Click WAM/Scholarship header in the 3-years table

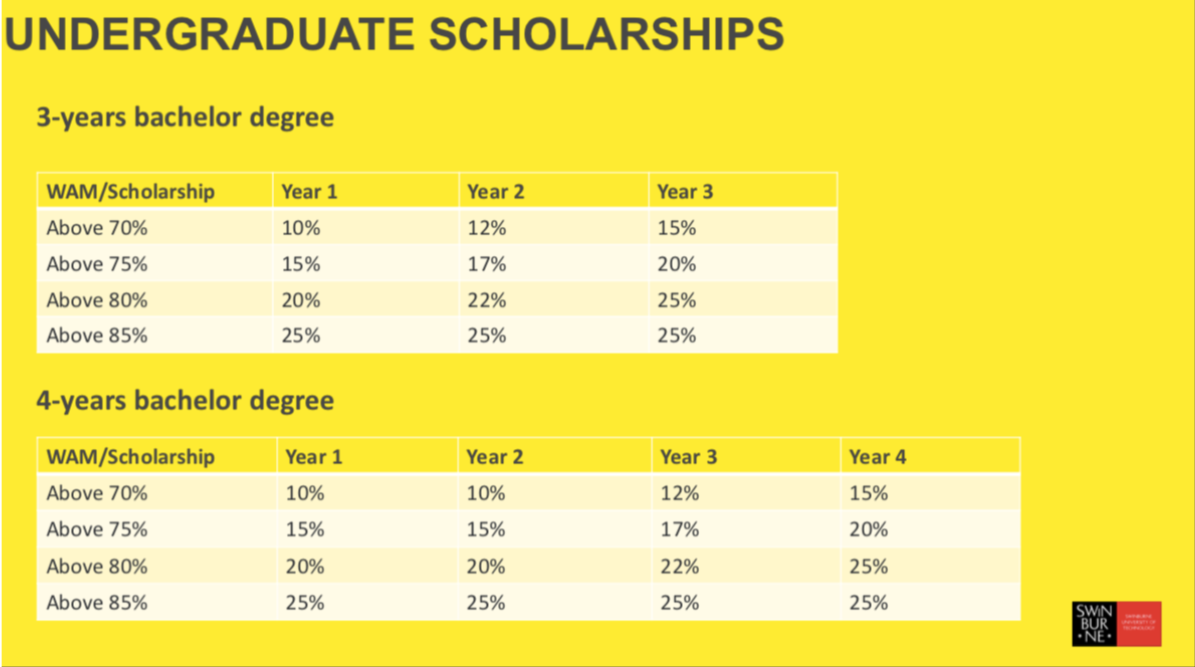[131, 191]
